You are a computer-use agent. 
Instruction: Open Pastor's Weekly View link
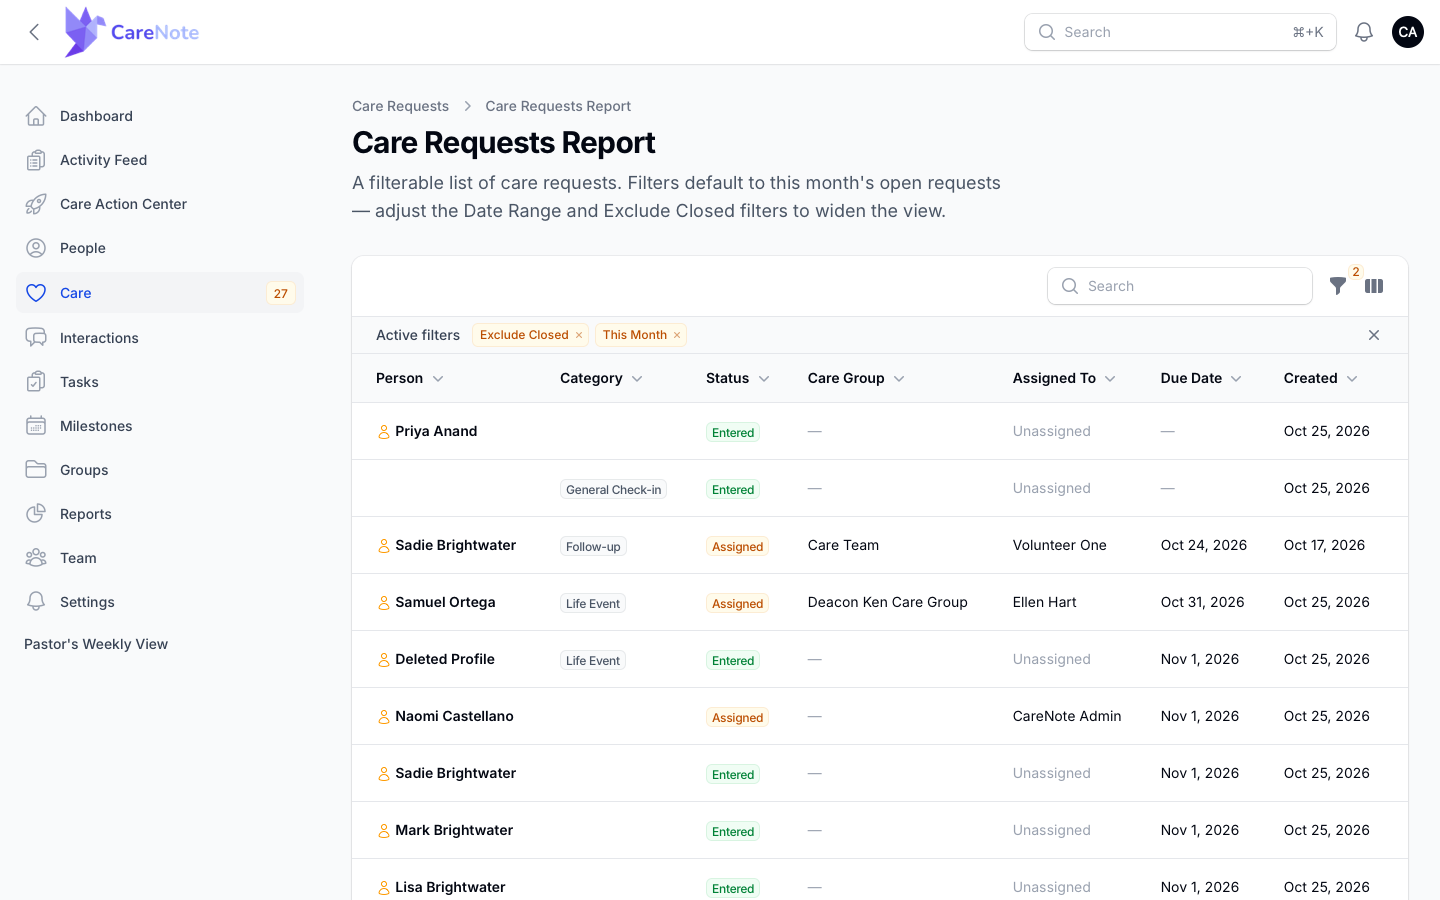(96, 644)
